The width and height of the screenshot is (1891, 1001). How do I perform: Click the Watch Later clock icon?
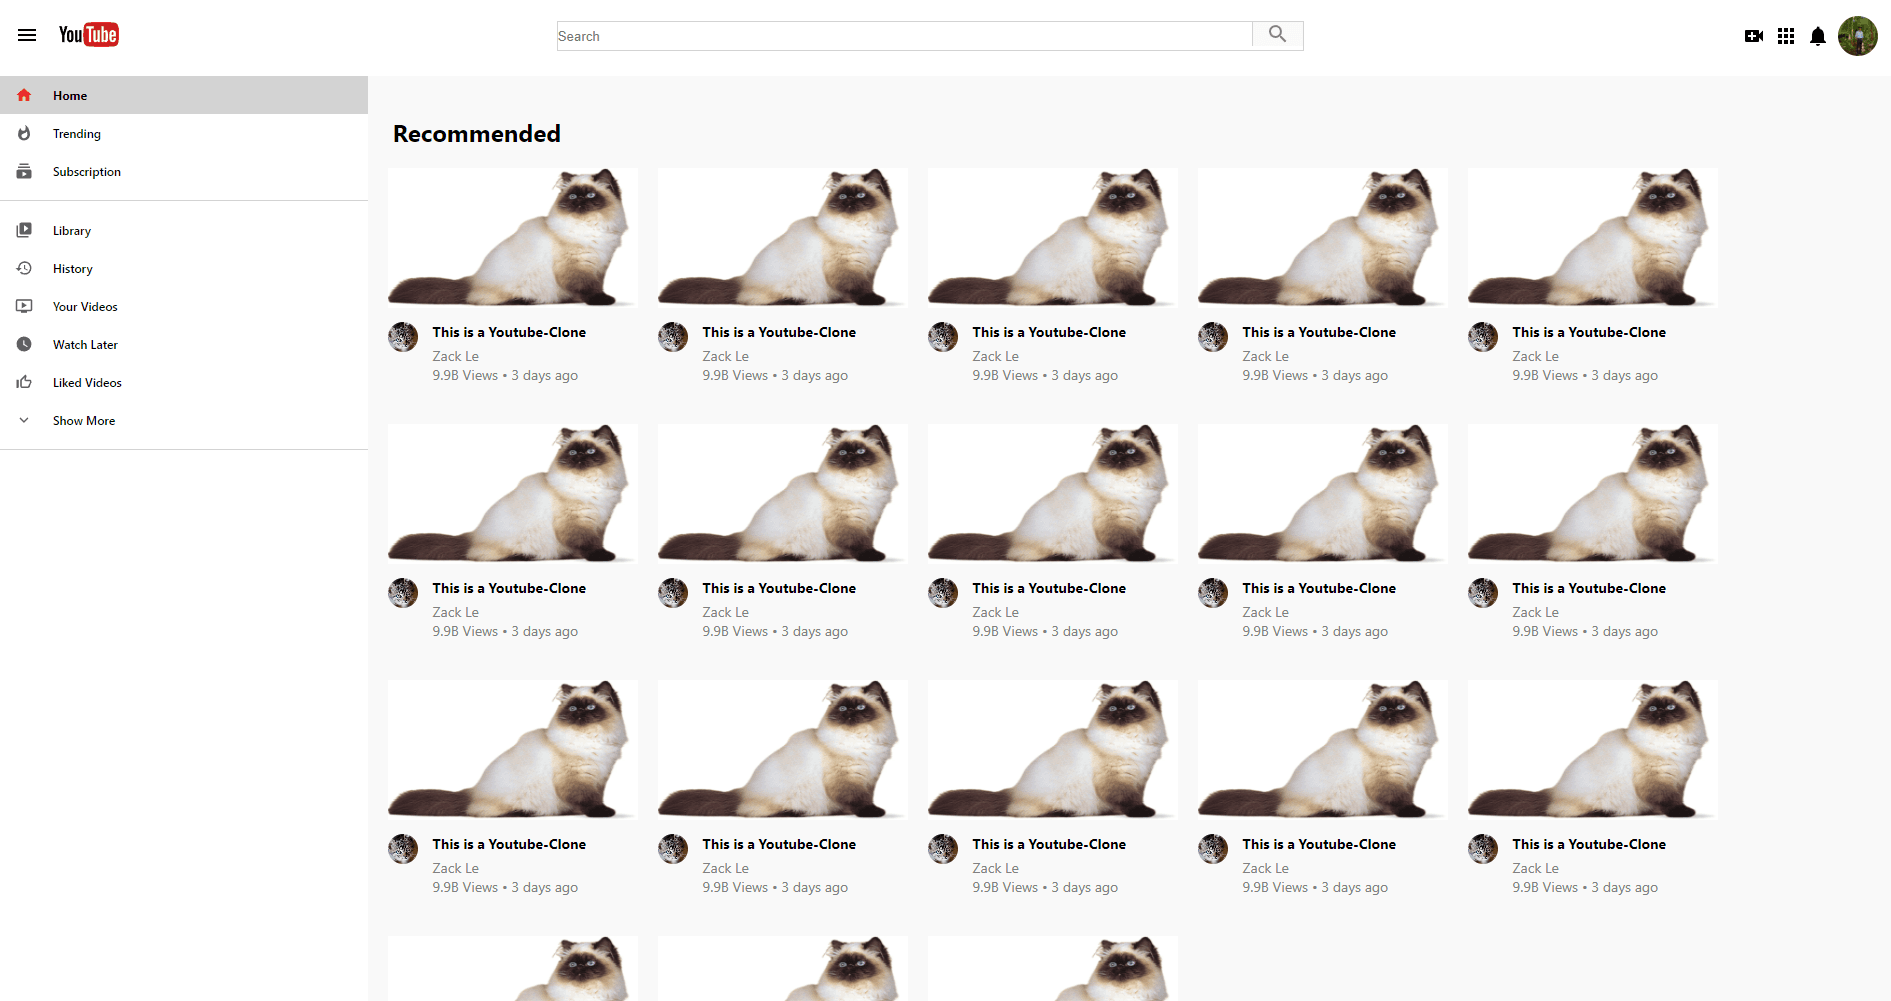pos(24,344)
